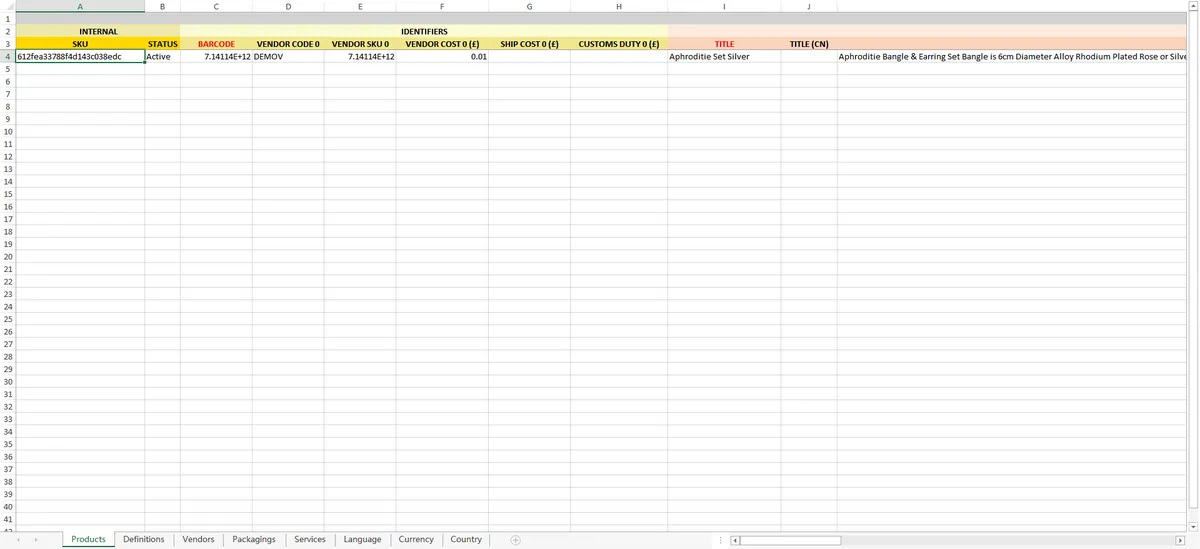This screenshot has width=1200, height=549.
Task: Select row 20 header
Action: 8,257
